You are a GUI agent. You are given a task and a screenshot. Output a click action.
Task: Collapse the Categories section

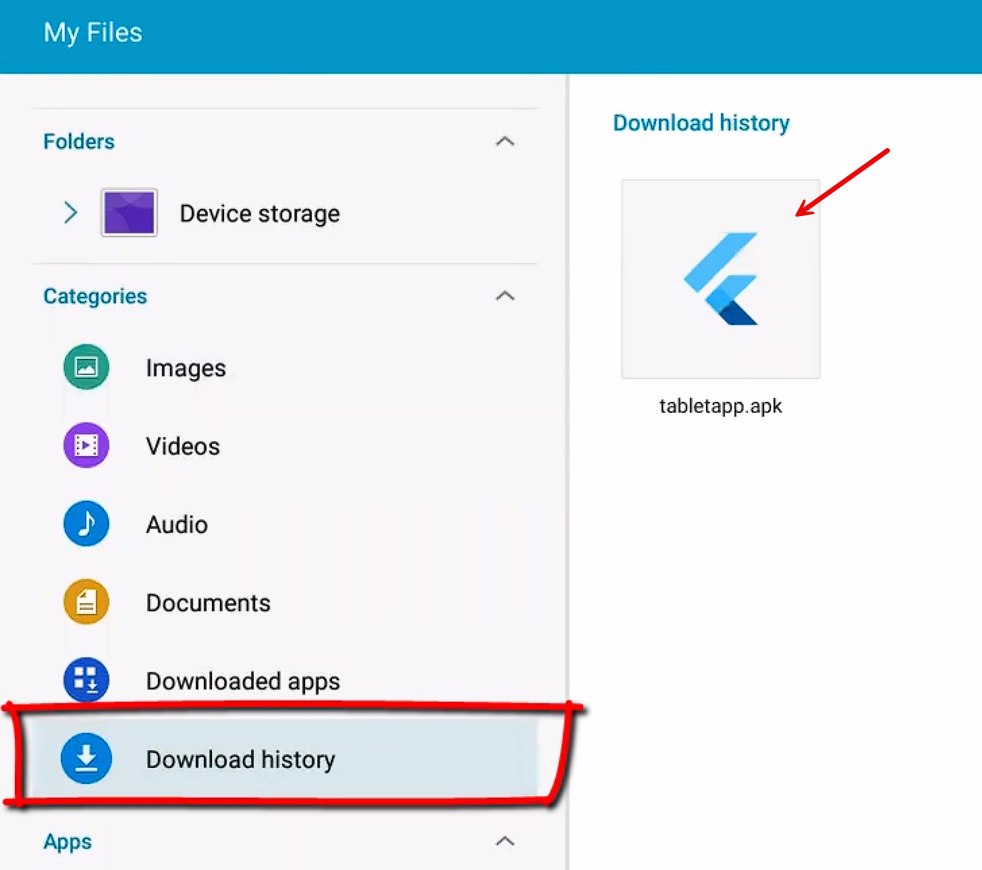pyautogui.click(x=505, y=296)
